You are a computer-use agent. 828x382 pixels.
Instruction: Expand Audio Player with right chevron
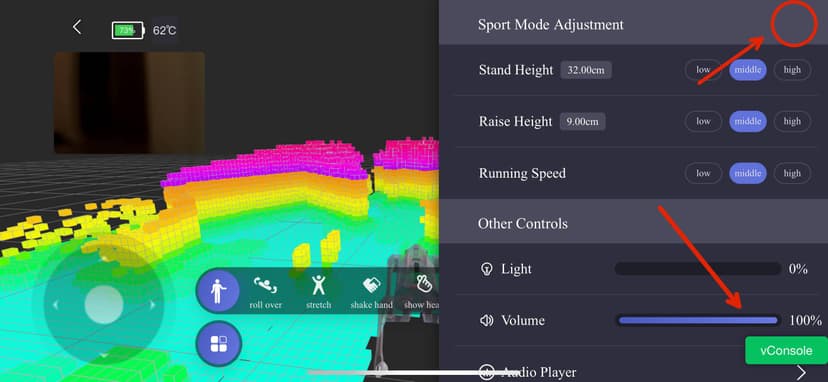click(x=801, y=372)
